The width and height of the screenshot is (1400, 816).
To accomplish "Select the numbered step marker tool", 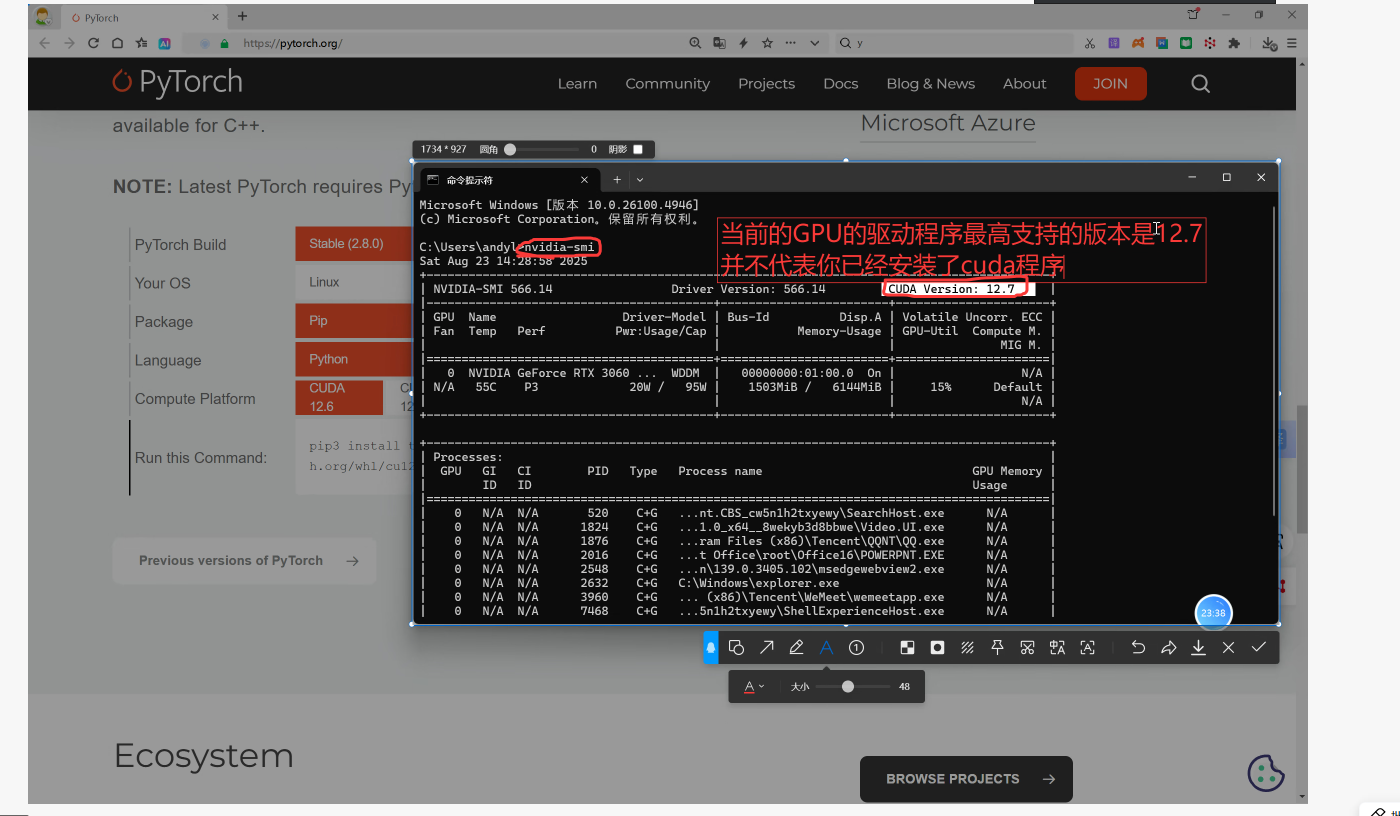I will click(856, 647).
